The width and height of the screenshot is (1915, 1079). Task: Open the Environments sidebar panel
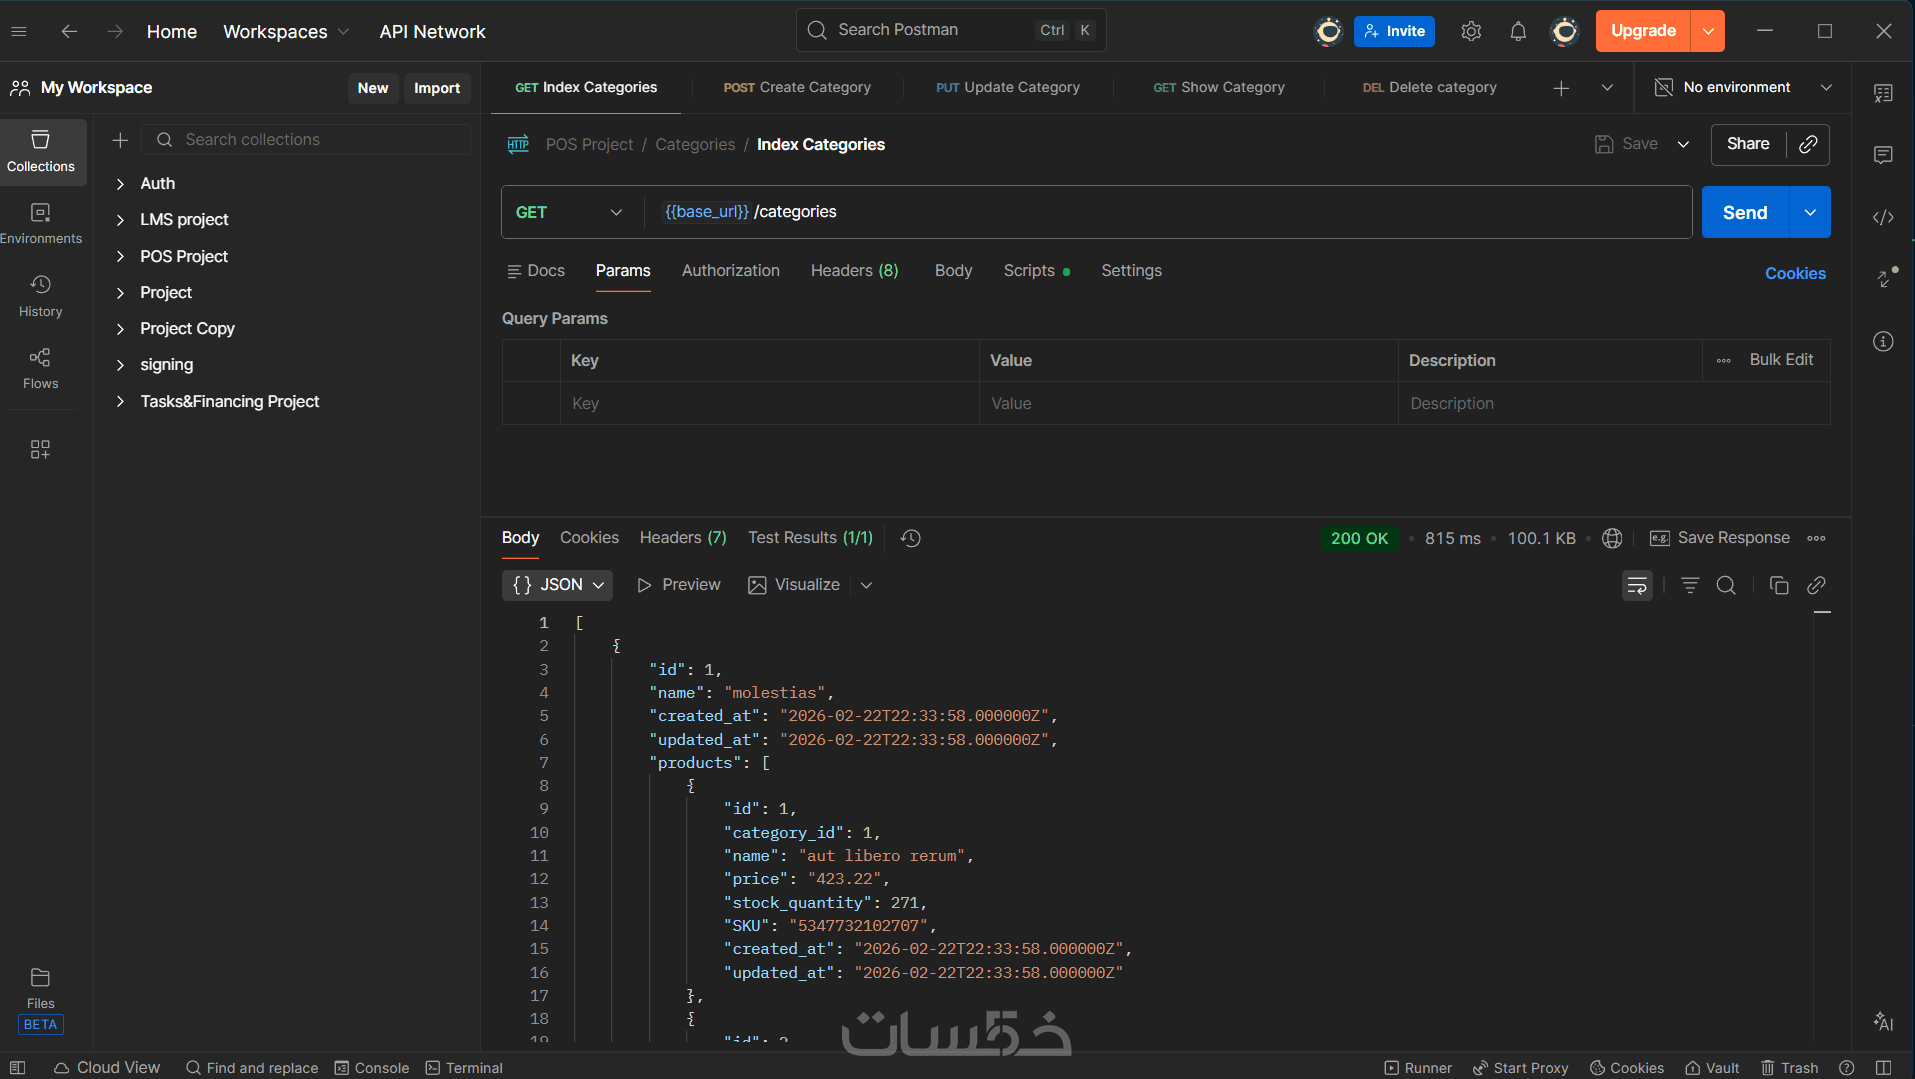(x=40, y=223)
